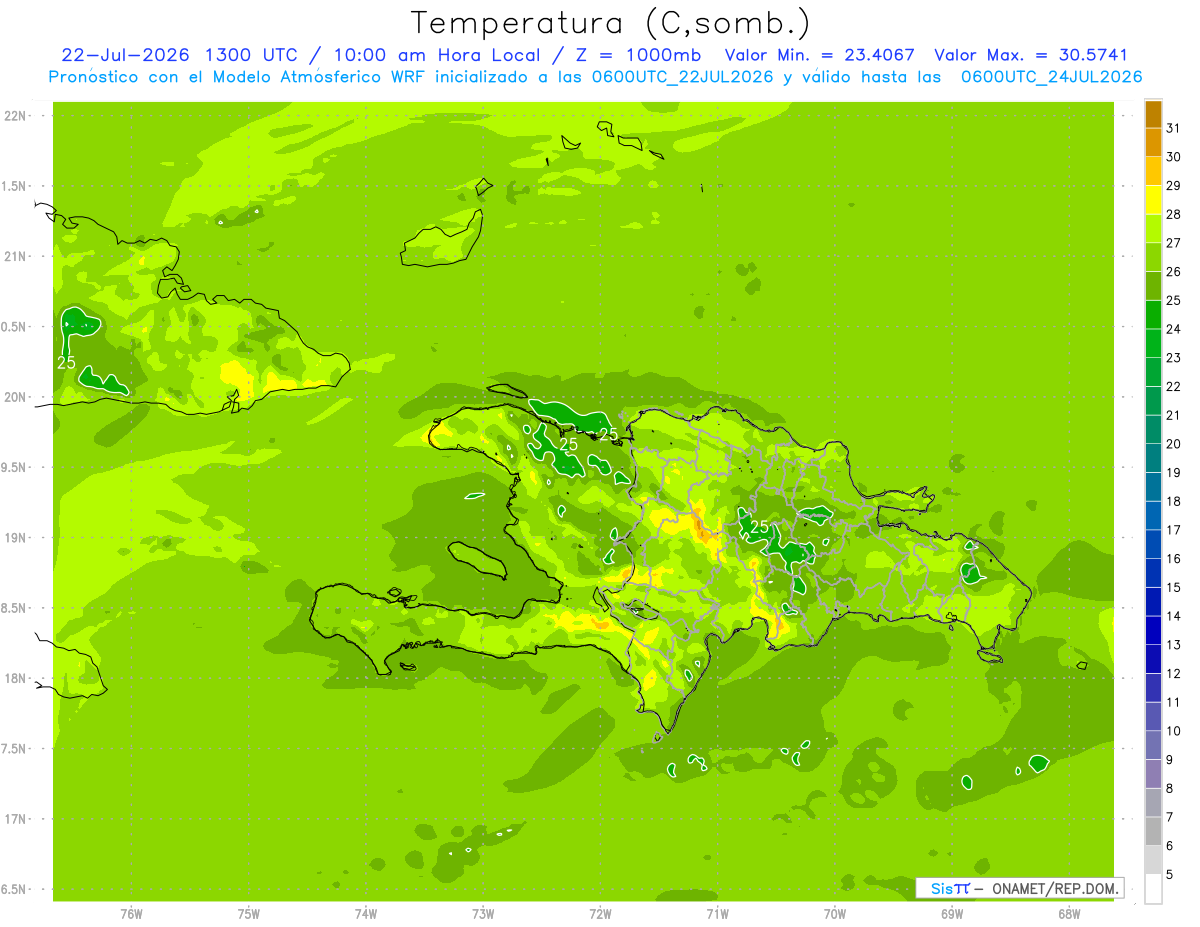Click the 18N latitude axis label
Viewport: 1200px width, 927px height.
click(16, 678)
